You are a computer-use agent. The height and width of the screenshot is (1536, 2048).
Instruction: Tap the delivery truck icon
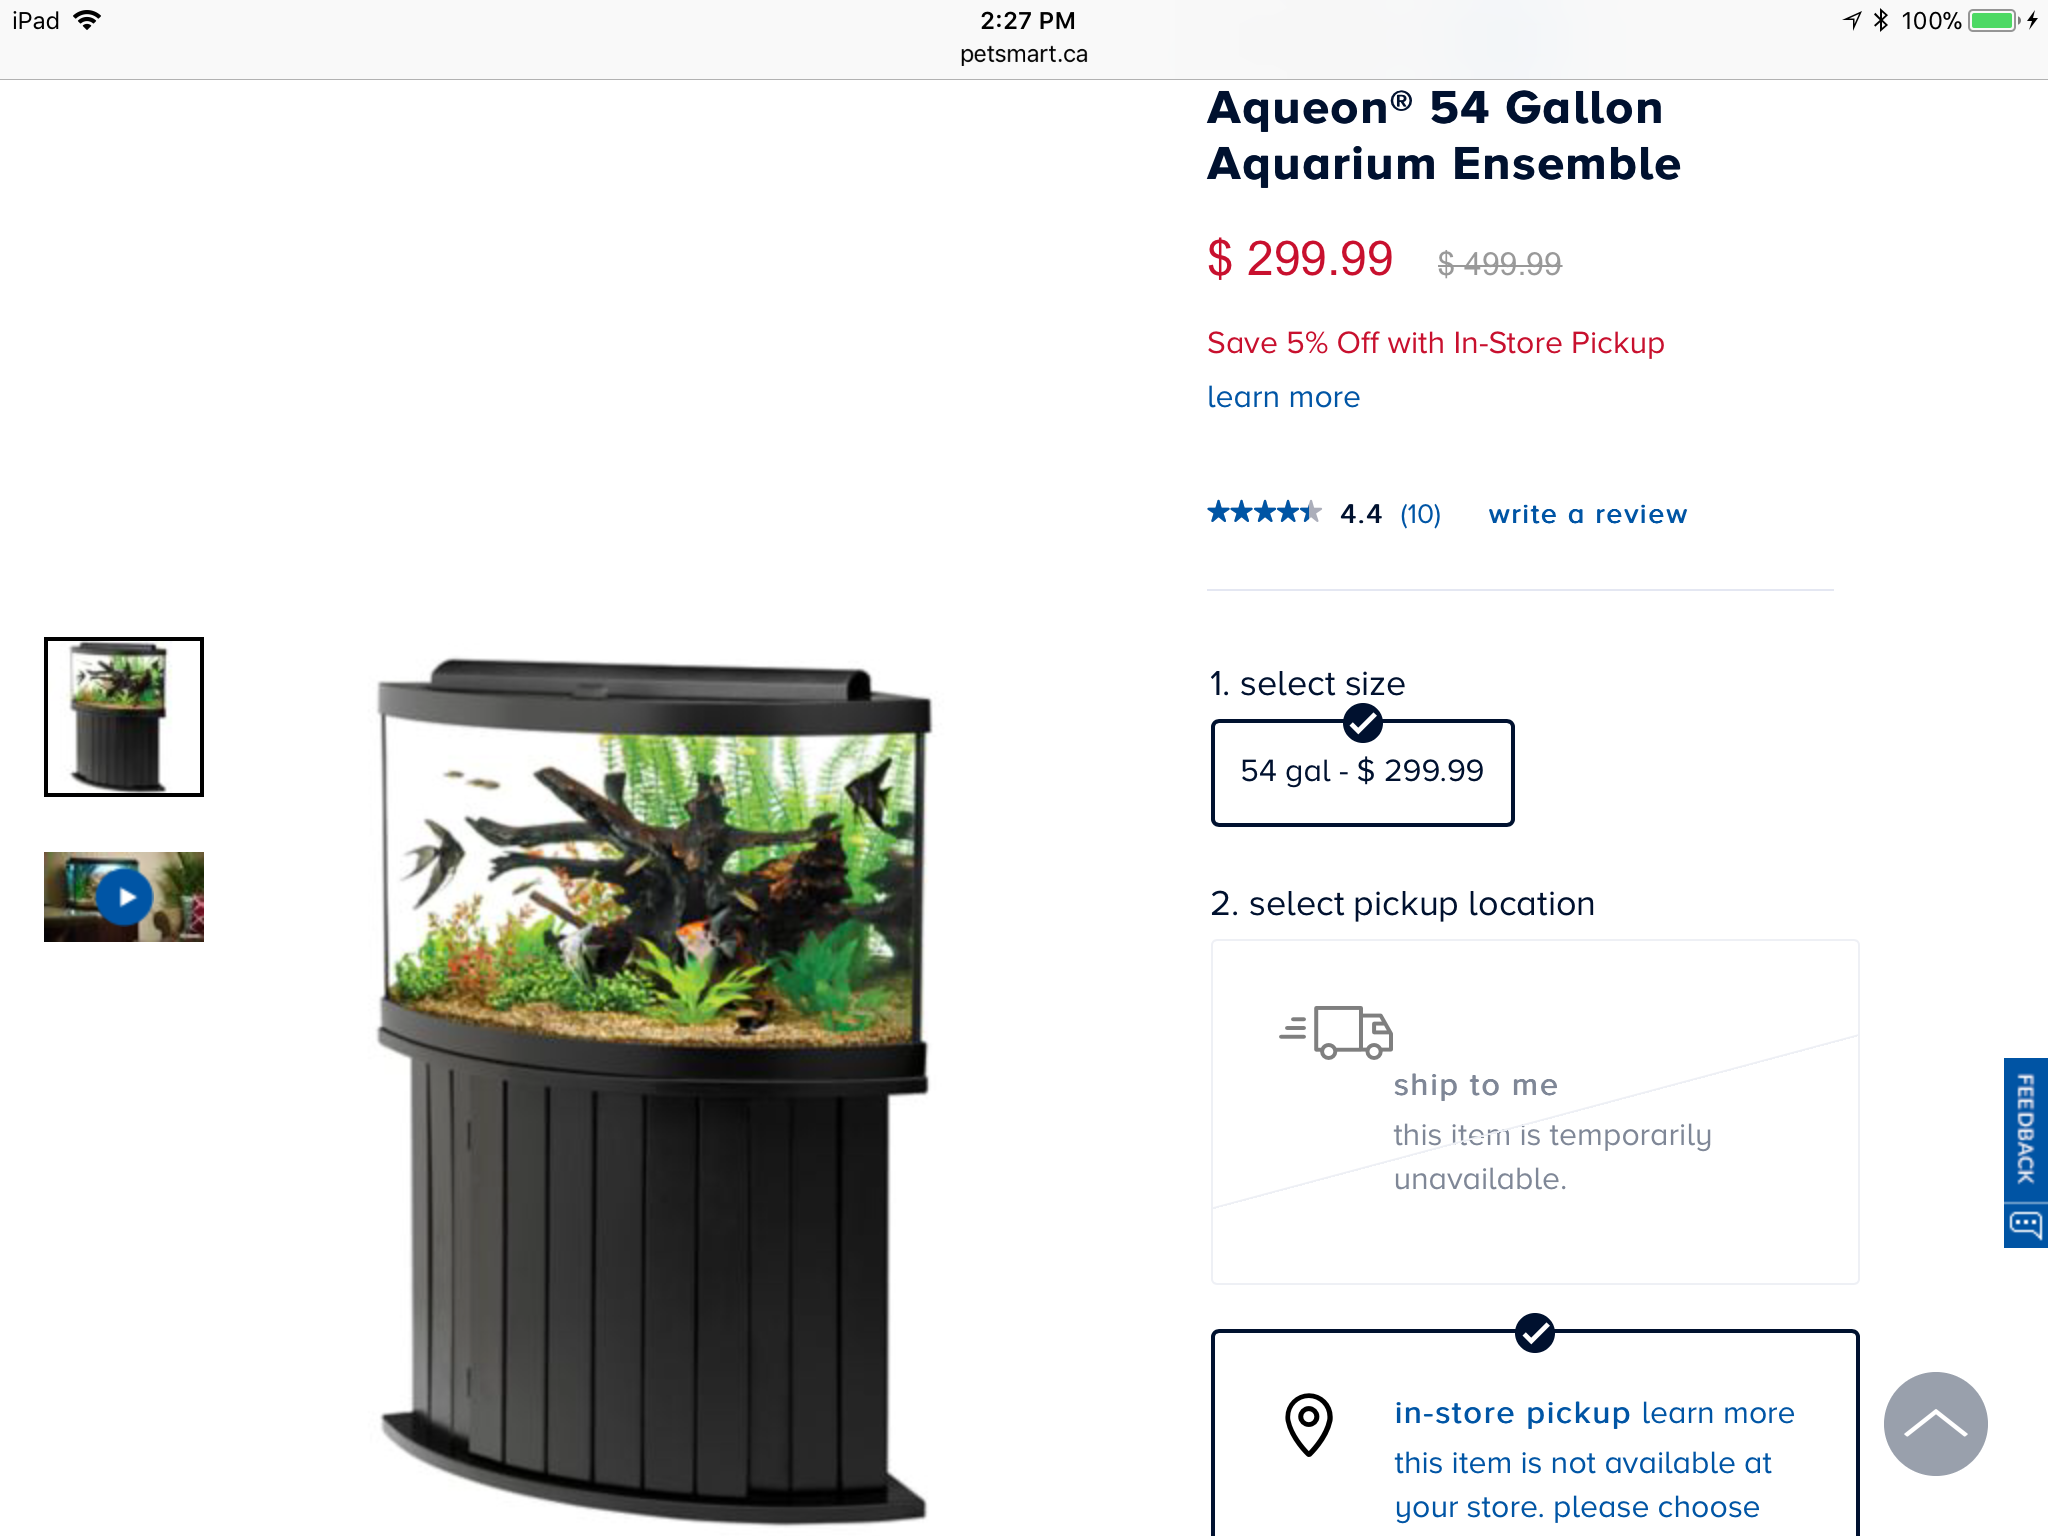coord(1337,1032)
